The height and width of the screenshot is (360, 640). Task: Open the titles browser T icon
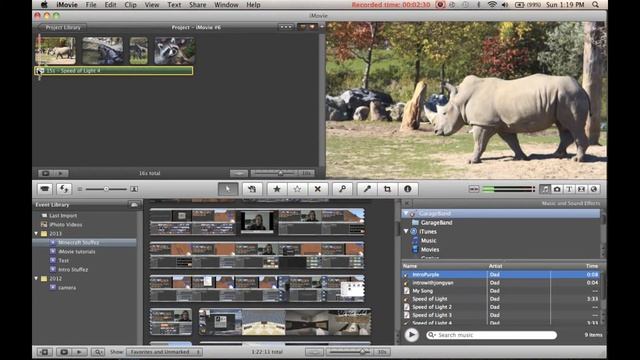[x=569, y=189]
